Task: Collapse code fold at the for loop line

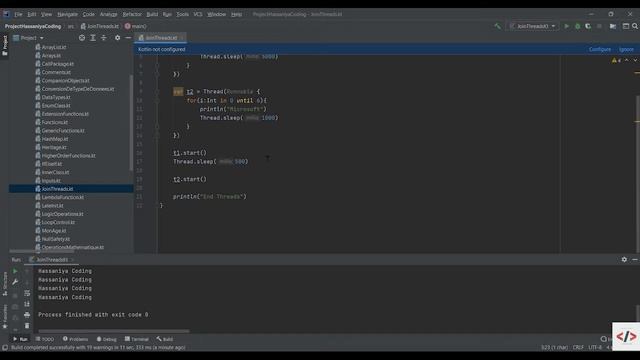Action: point(157,100)
